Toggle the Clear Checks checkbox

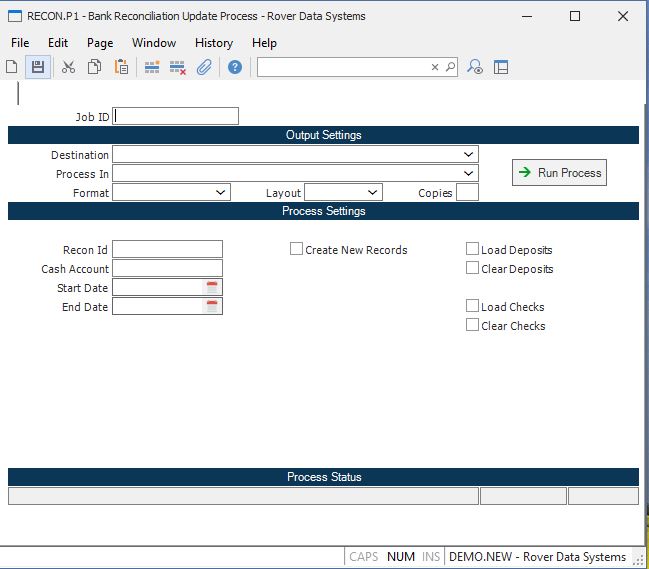[473, 325]
